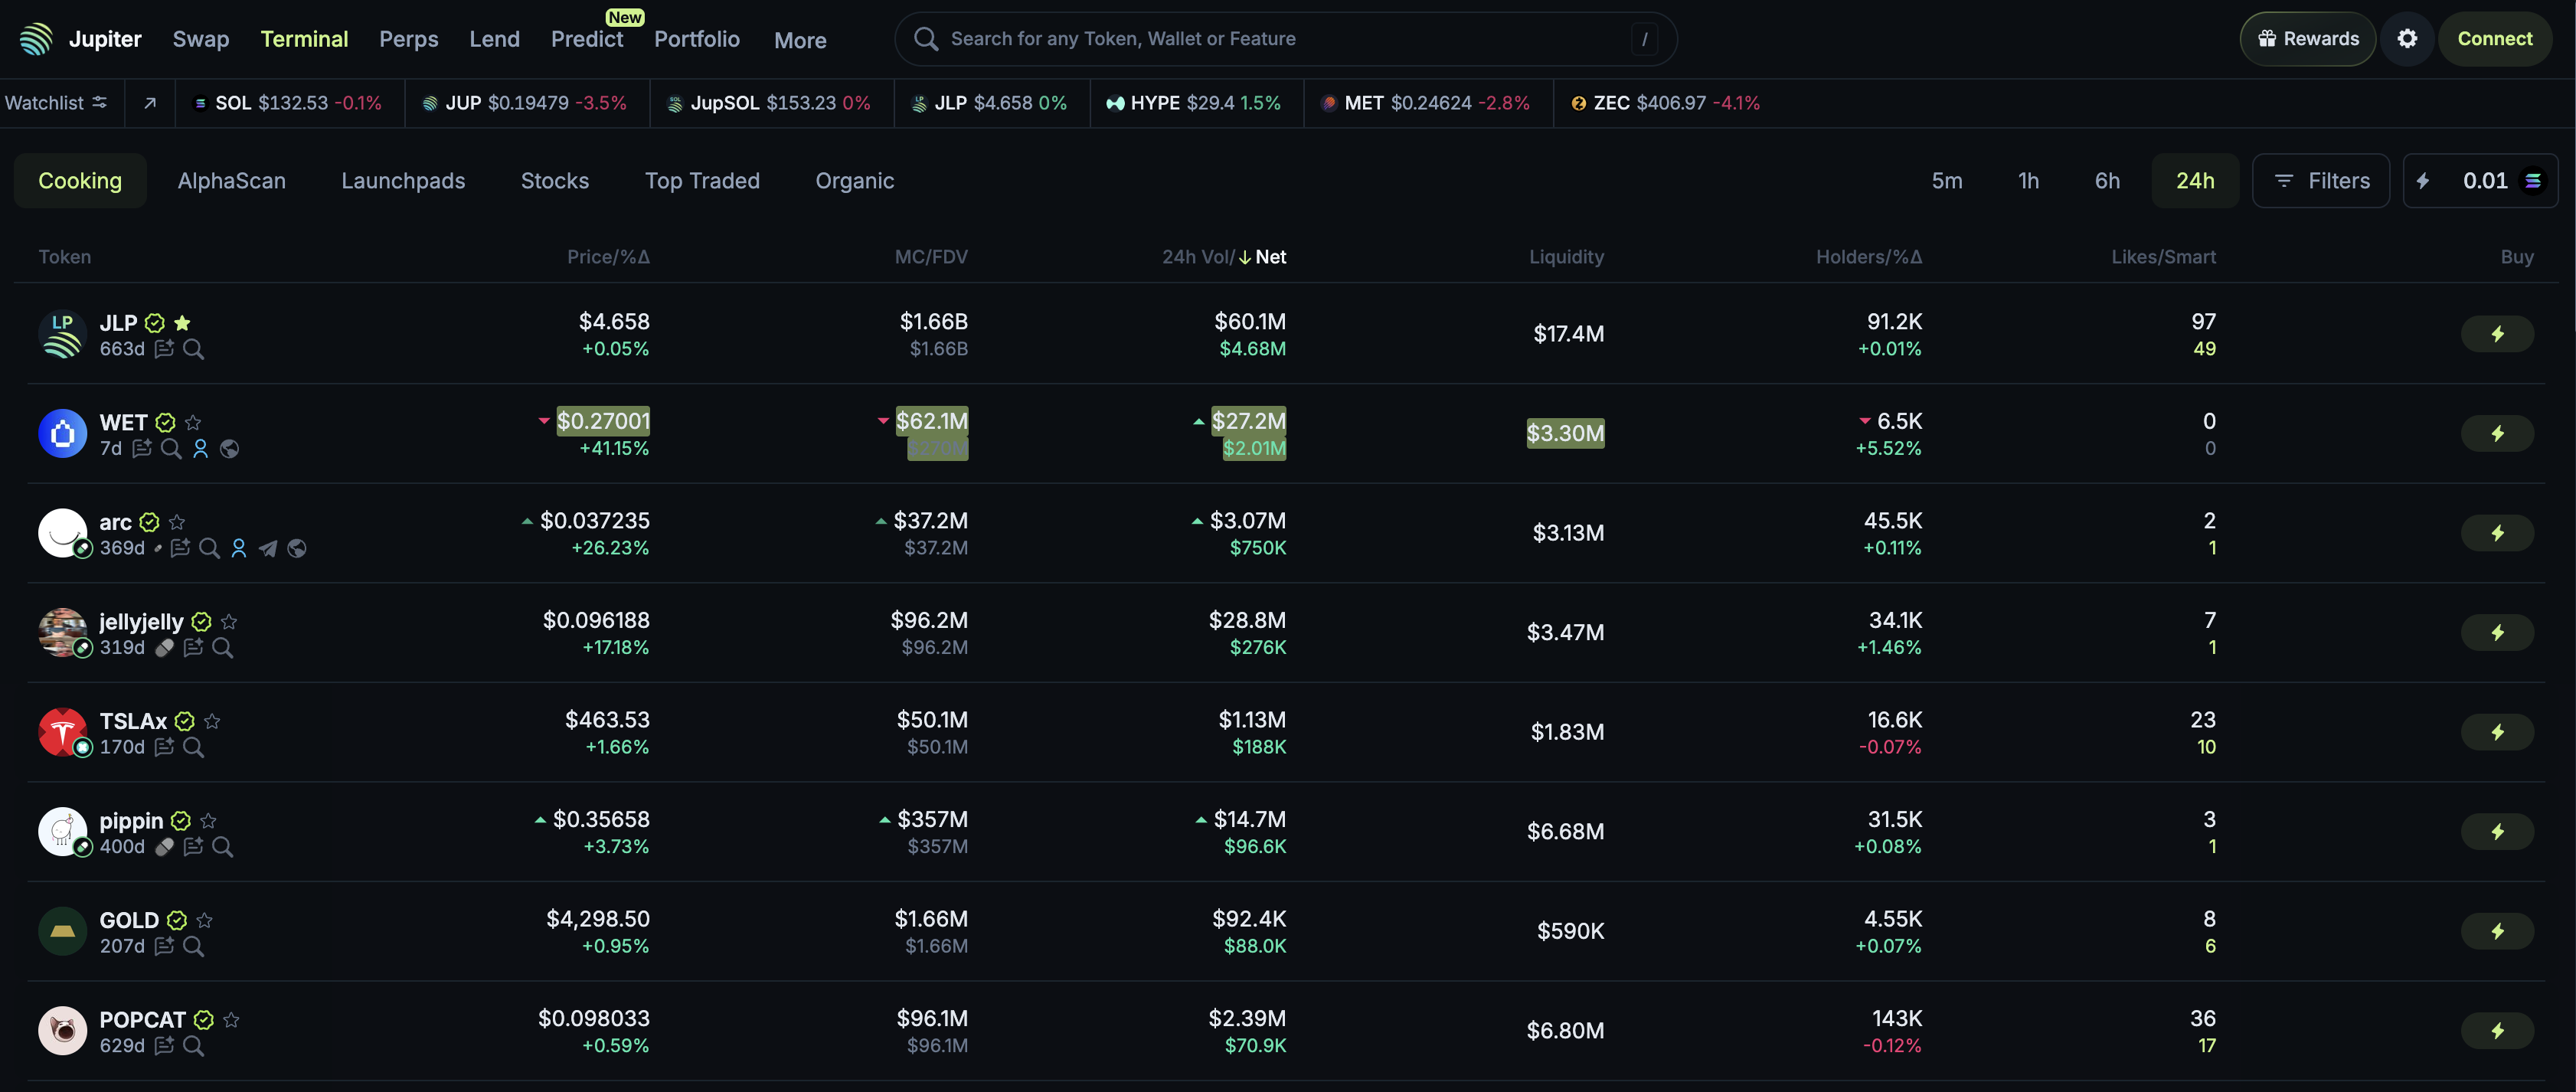Click the watchlist expand arrow icon
The image size is (2576, 1092).
pyautogui.click(x=150, y=103)
